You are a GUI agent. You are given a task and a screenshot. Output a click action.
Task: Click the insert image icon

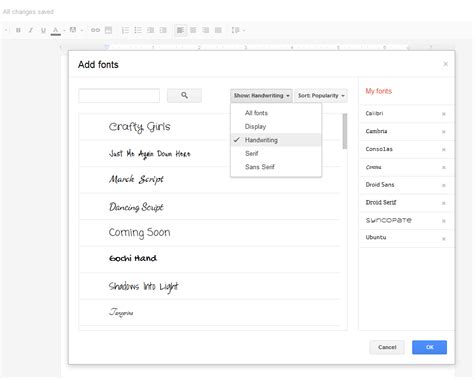click(108, 30)
